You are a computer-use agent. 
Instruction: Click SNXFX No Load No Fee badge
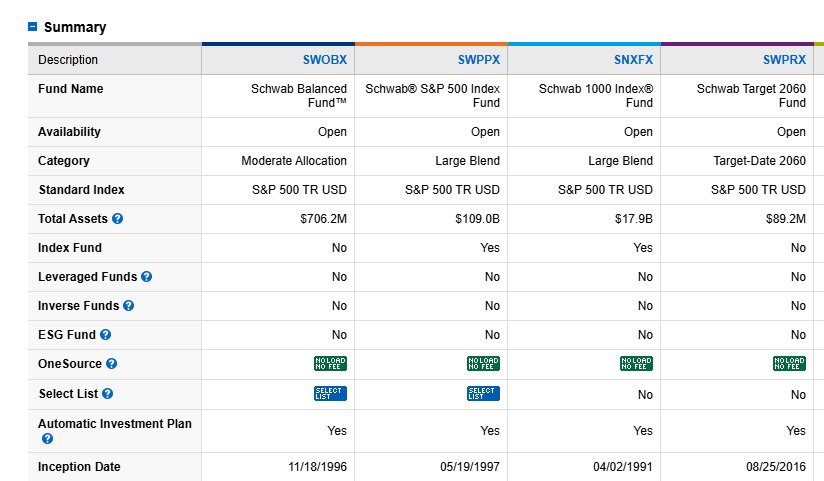[636, 363]
